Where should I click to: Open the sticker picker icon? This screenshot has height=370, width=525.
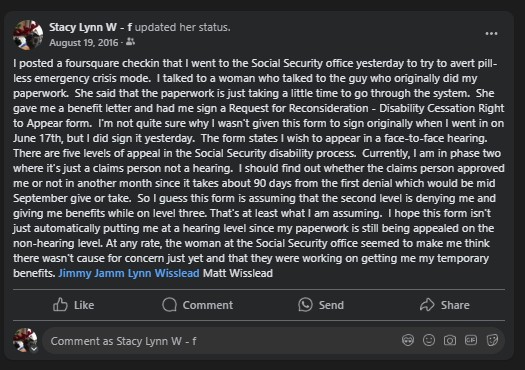[x=492, y=341]
